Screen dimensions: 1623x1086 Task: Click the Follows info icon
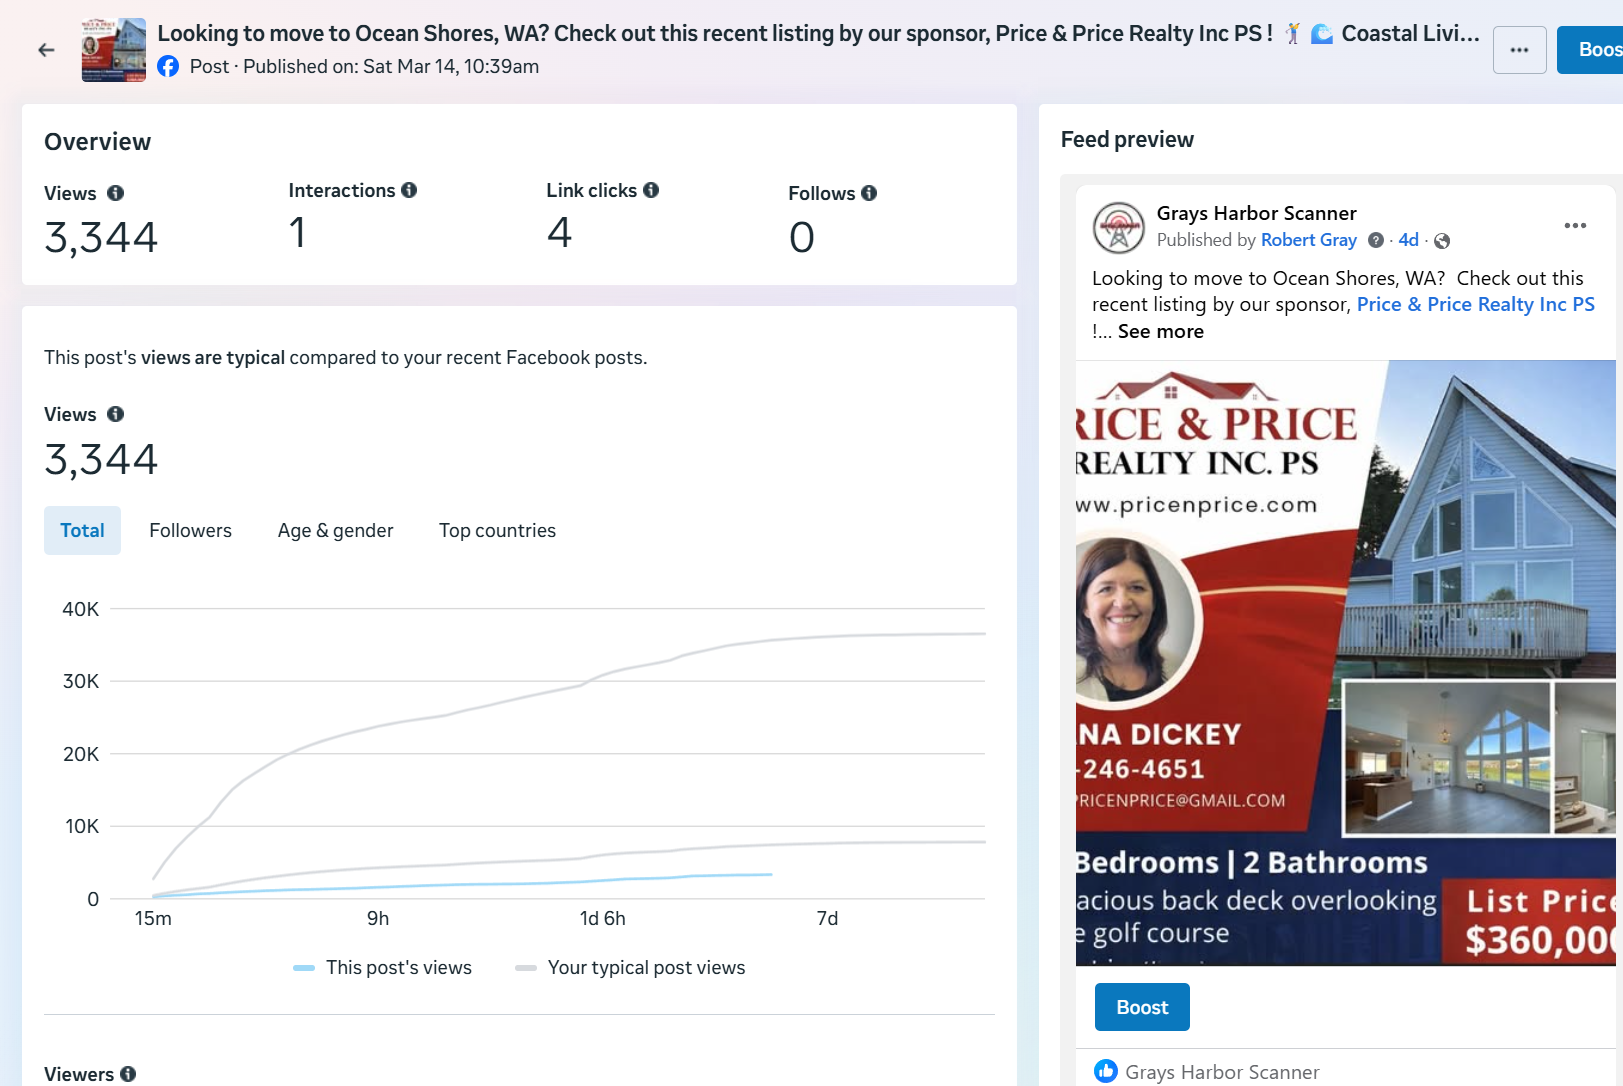click(x=869, y=193)
